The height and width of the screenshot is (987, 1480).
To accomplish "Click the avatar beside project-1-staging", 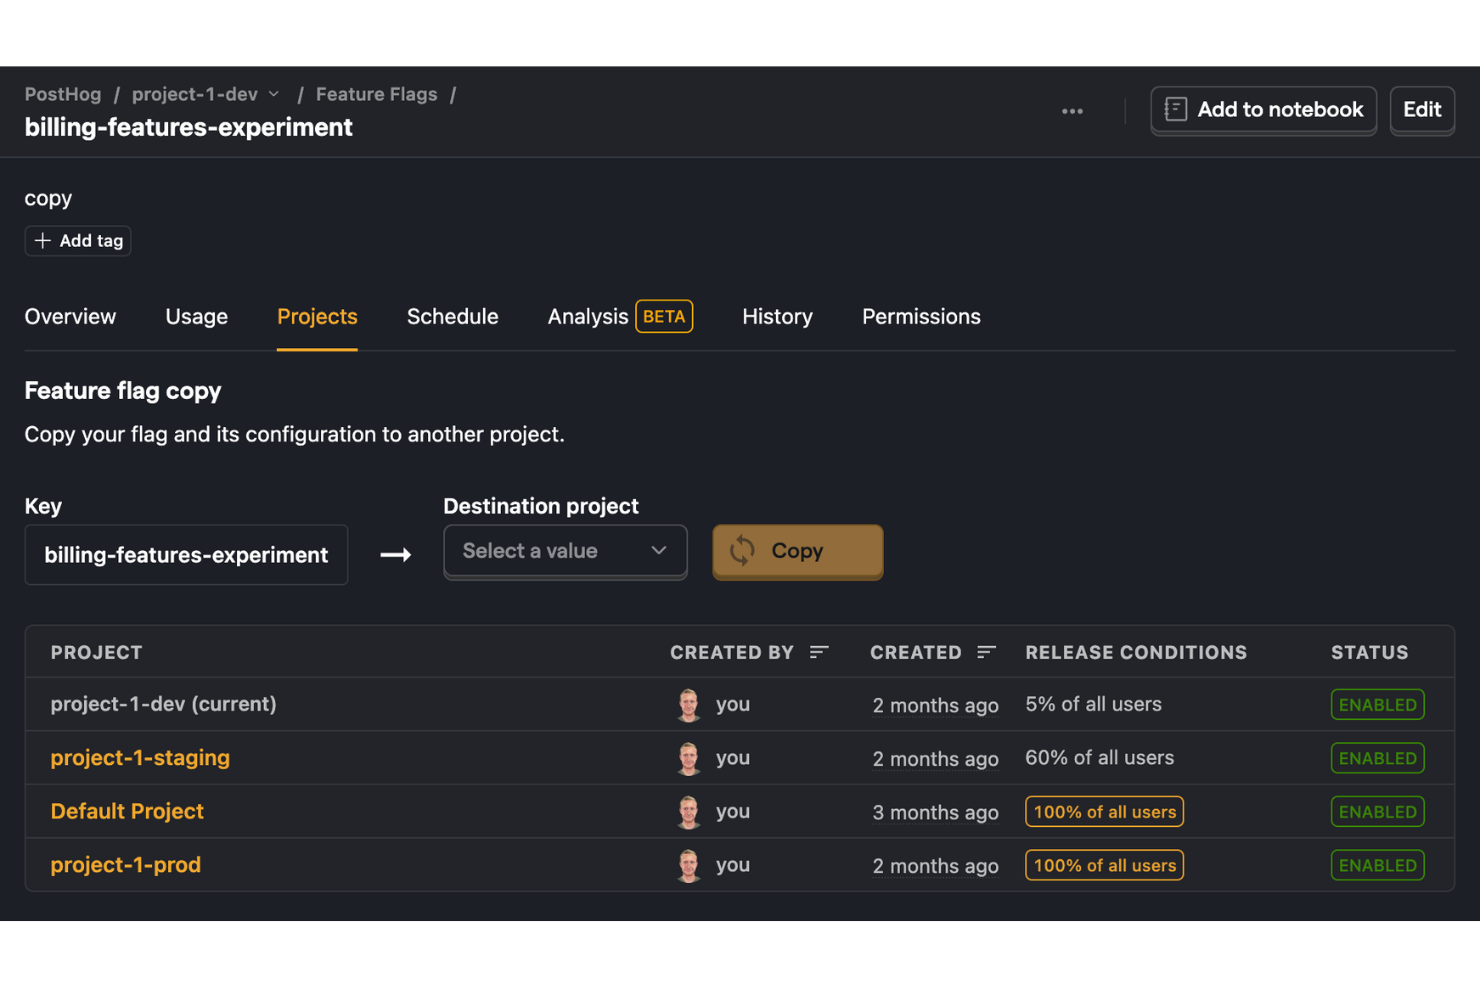I will click(x=688, y=757).
